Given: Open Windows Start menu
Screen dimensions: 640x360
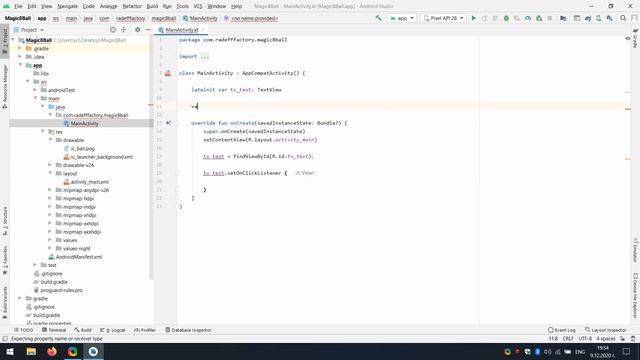Looking at the screenshot, I should [10, 351].
